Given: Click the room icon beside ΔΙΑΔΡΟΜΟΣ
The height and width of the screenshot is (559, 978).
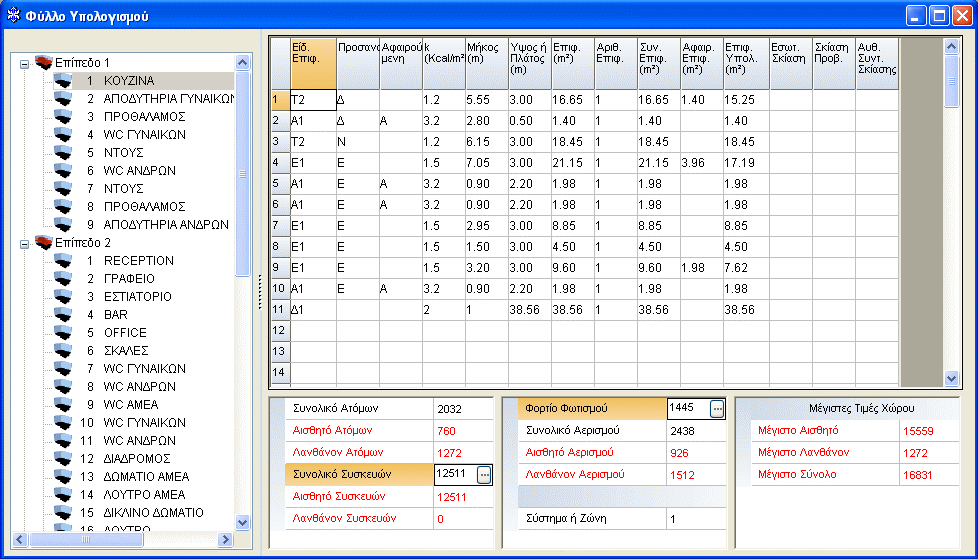Looking at the screenshot, I should 62,459.
